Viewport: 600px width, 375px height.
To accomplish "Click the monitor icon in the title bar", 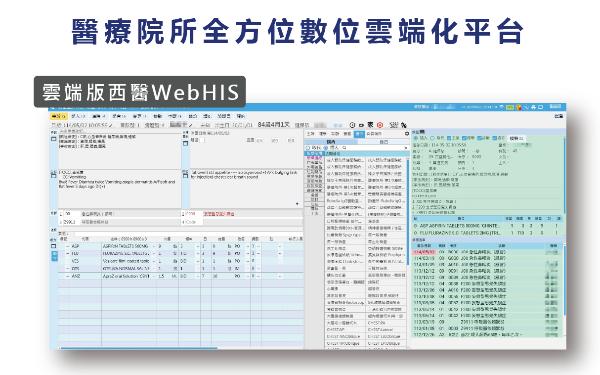I will click(x=540, y=107).
